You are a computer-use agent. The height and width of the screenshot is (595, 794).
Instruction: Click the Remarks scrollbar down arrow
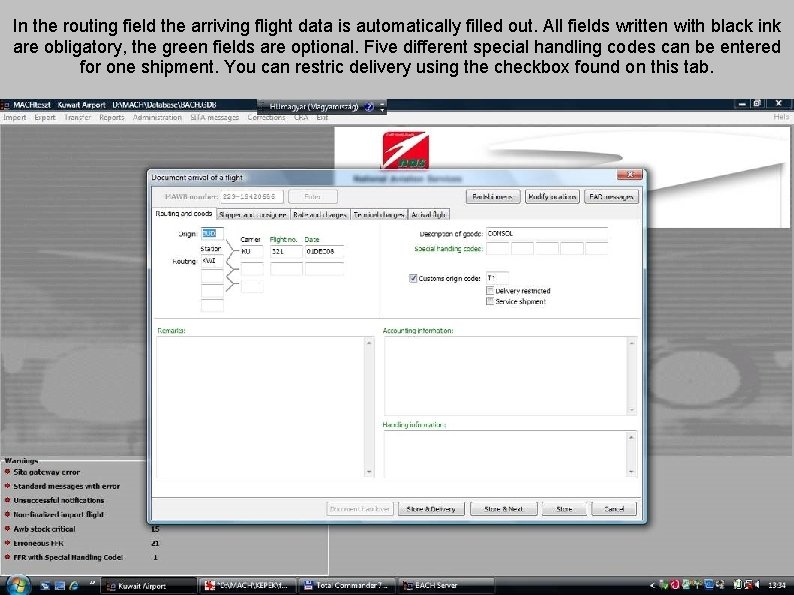point(369,471)
